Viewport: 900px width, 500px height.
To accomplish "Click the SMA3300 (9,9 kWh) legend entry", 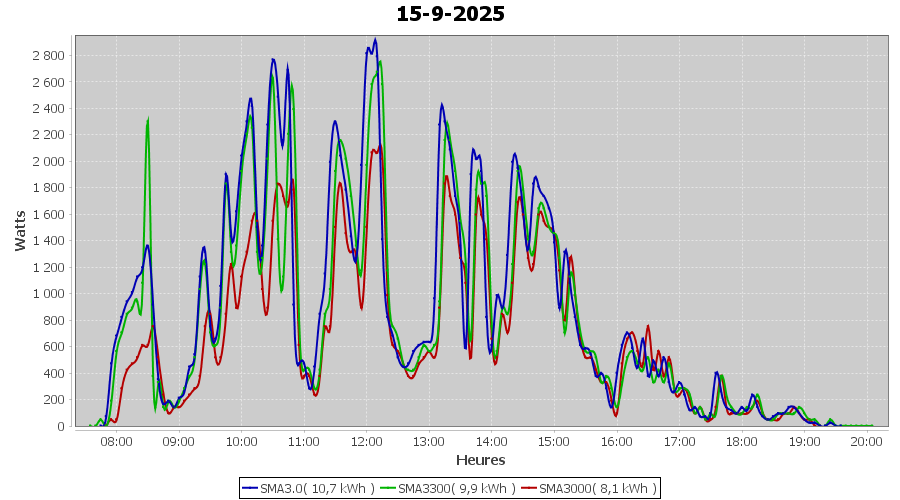I will click(448, 489).
